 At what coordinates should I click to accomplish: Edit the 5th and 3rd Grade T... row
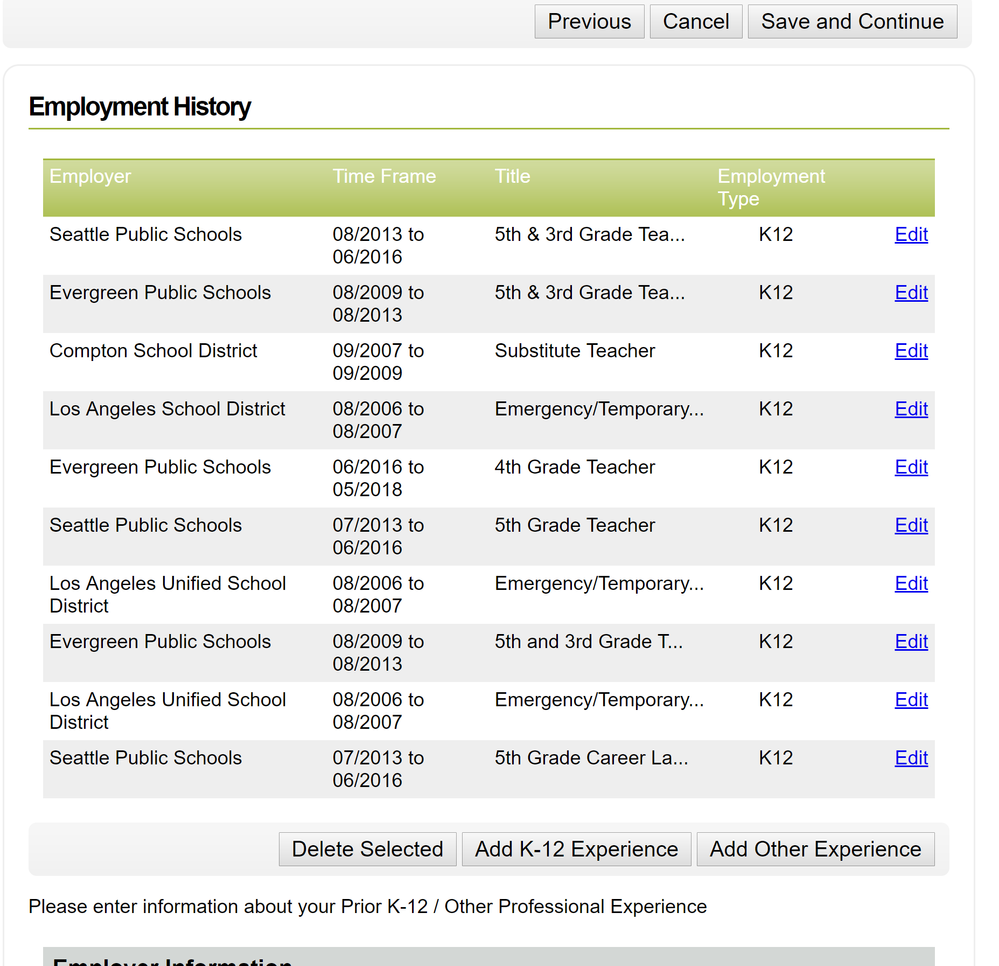911,642
